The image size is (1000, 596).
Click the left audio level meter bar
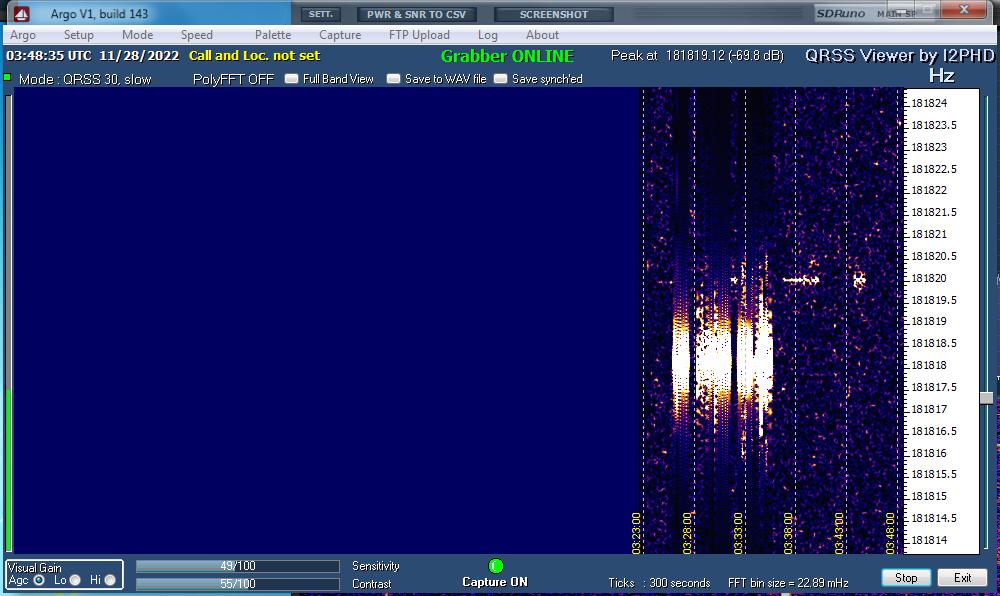pos(8,322)
